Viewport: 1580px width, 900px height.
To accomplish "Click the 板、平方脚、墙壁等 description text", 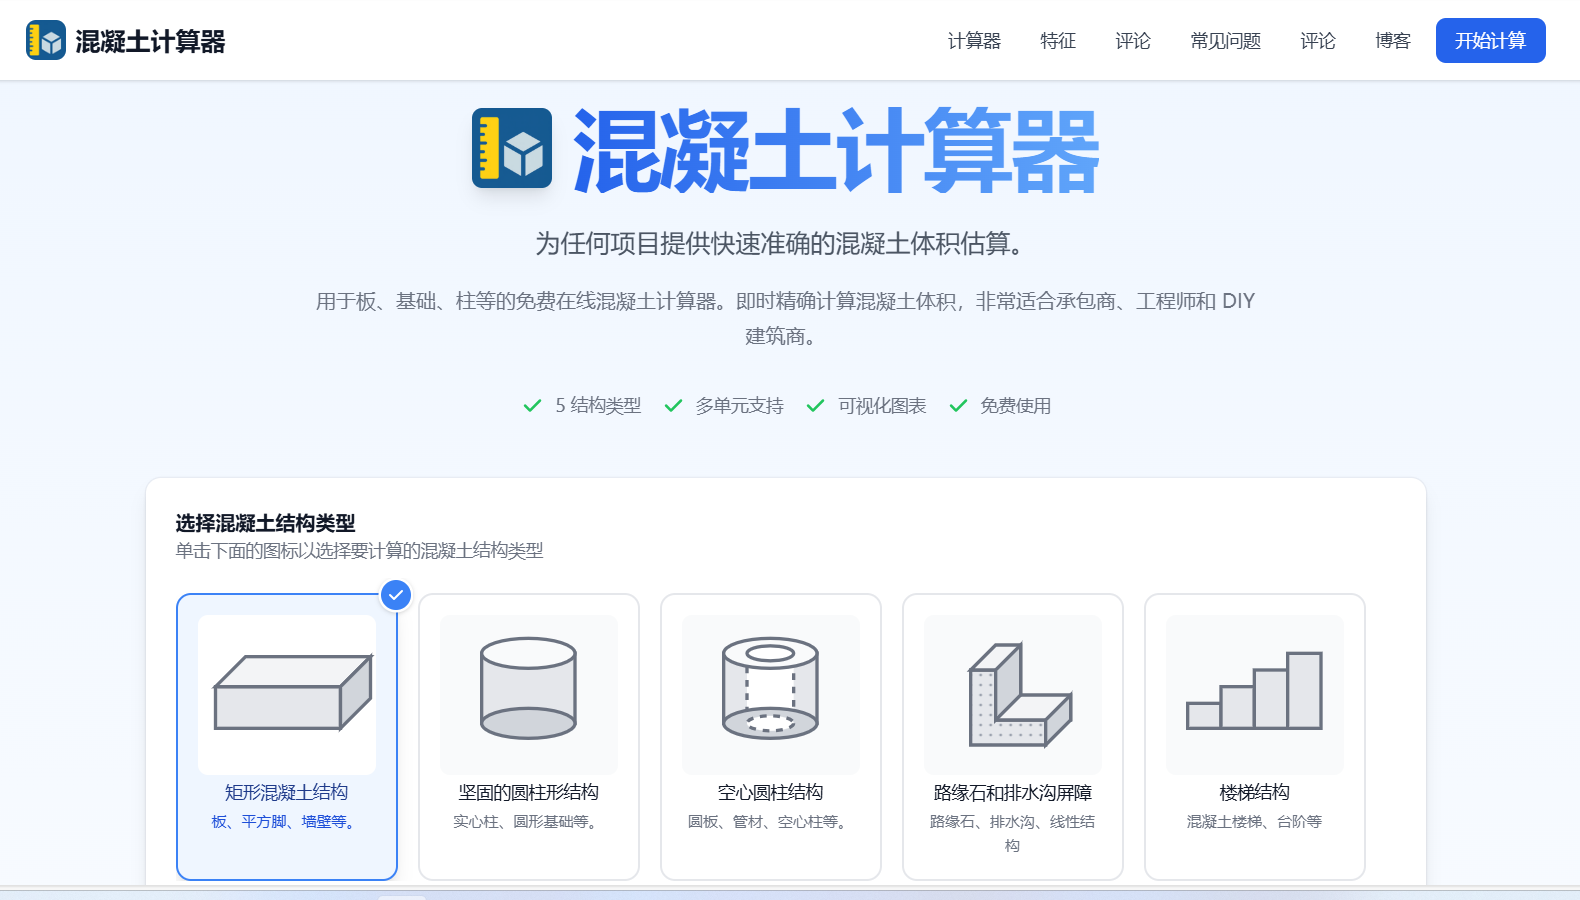I will [x=285, y=821].
